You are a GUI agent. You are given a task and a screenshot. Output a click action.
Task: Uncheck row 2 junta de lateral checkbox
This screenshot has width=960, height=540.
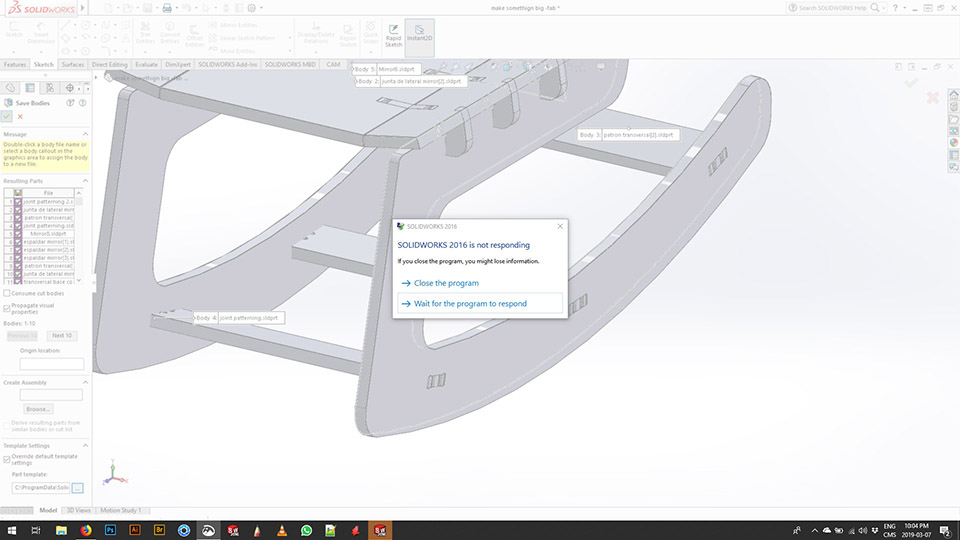tap(18, 209)
